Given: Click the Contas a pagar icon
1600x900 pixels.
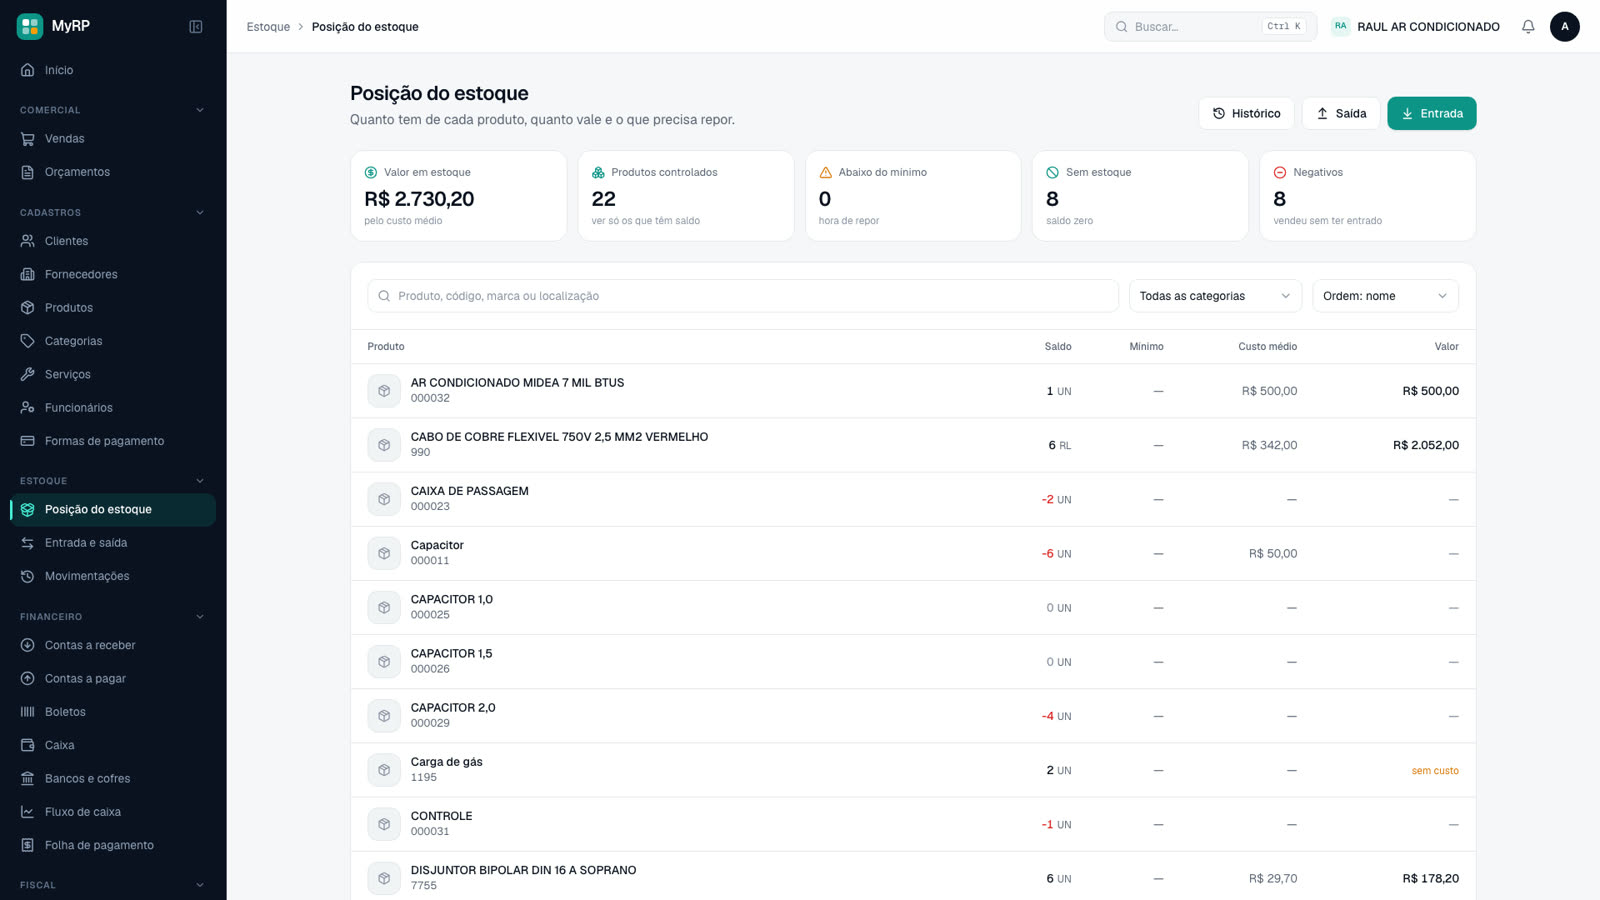Looking at the screenshot, I should 28,679.
